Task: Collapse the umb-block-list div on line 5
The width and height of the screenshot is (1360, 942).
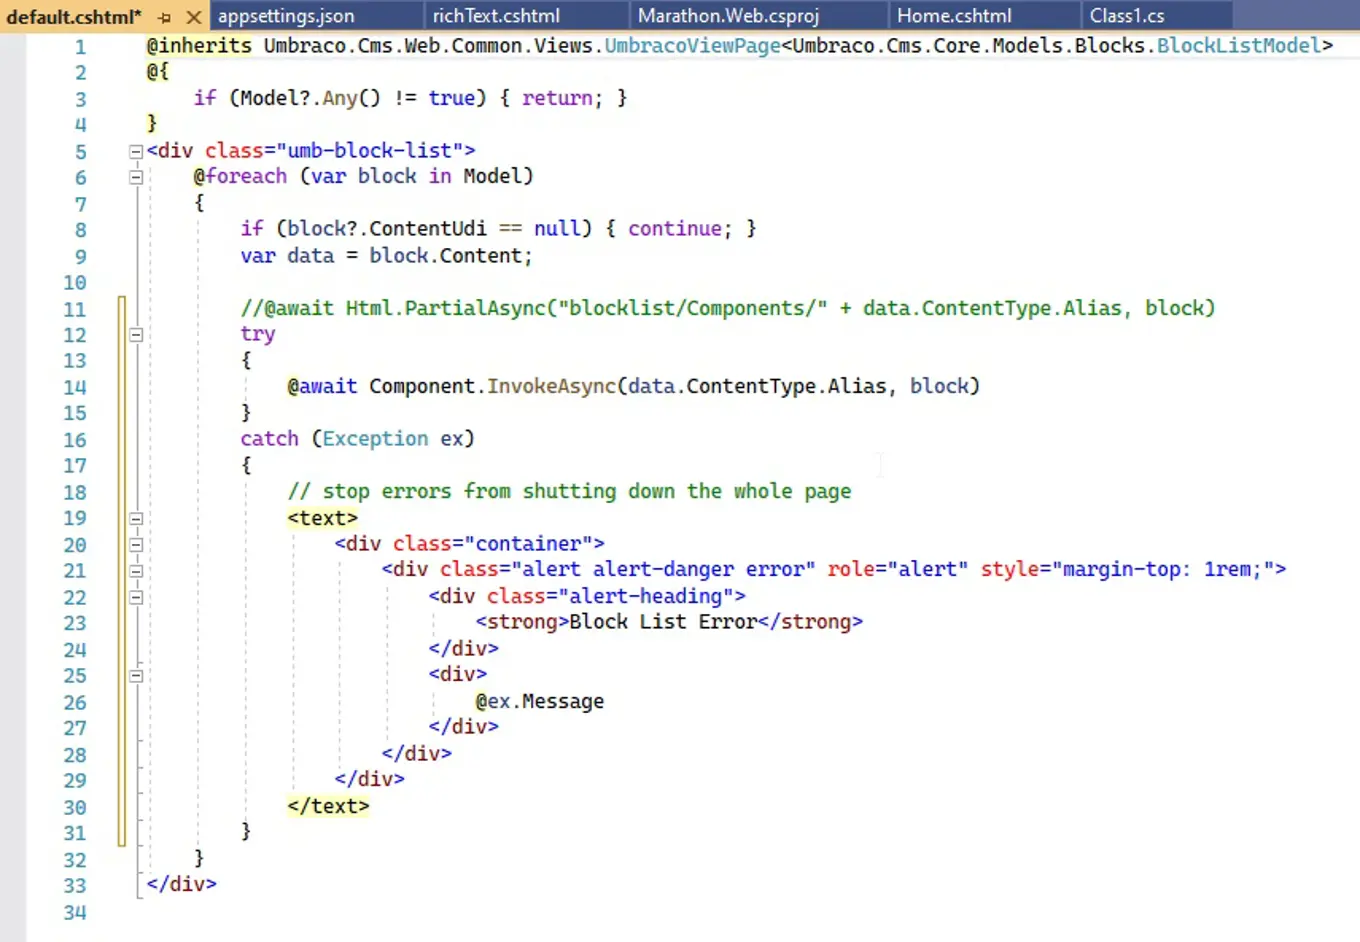Action: point(136,152)
